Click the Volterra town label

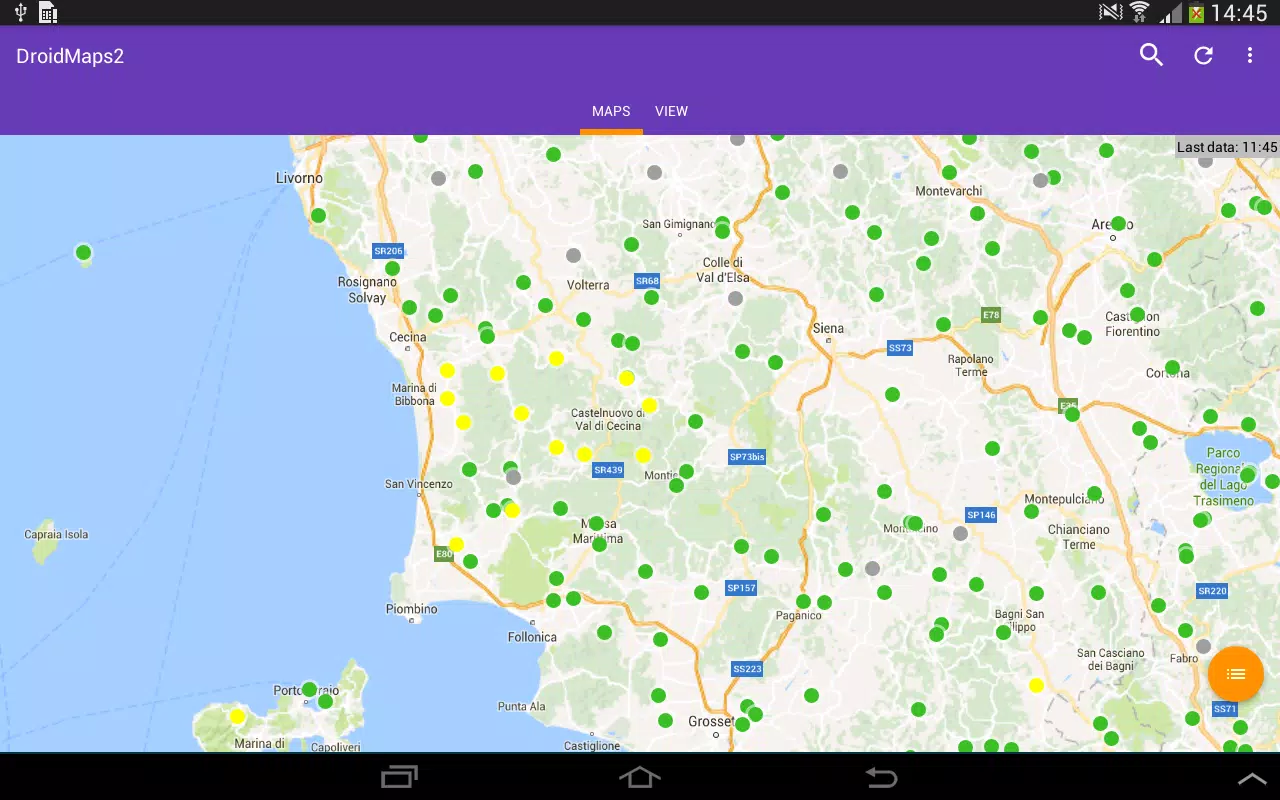point(588,285)
